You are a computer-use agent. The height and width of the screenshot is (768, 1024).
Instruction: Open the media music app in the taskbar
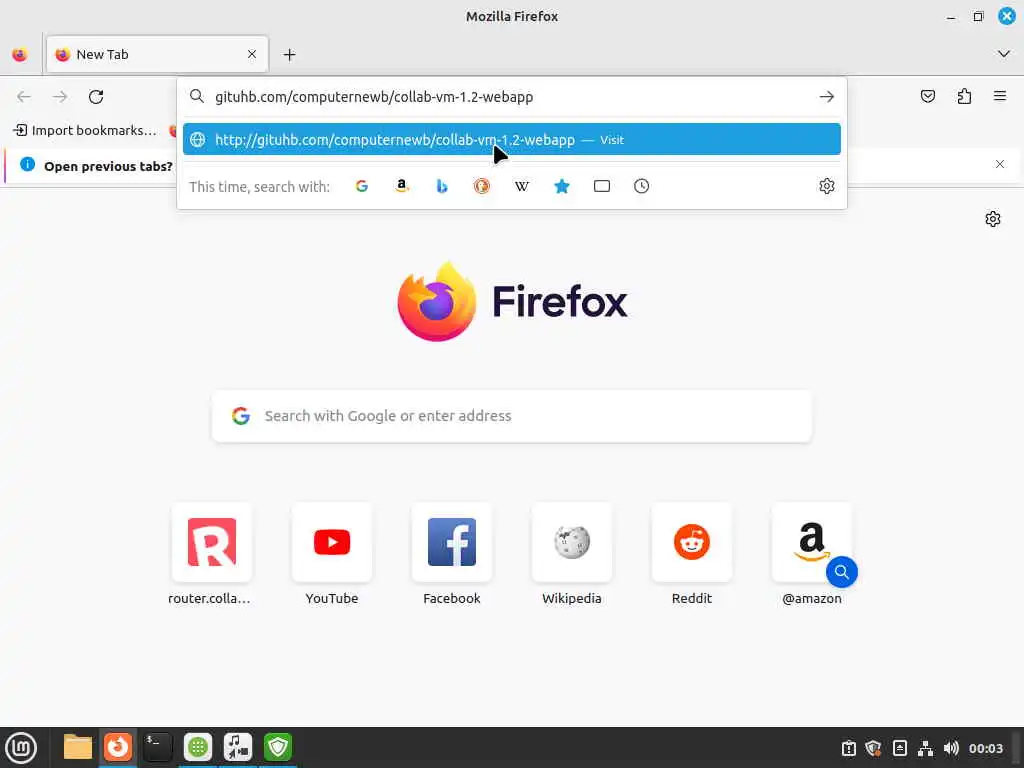(238, 747)
